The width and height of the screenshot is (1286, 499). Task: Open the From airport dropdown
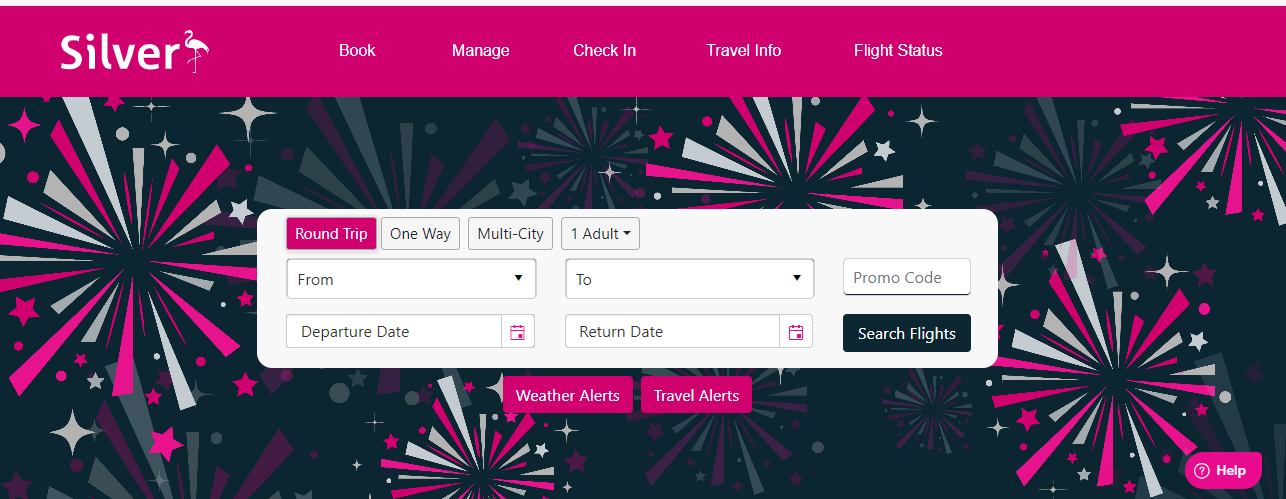[x=411, y=279]
